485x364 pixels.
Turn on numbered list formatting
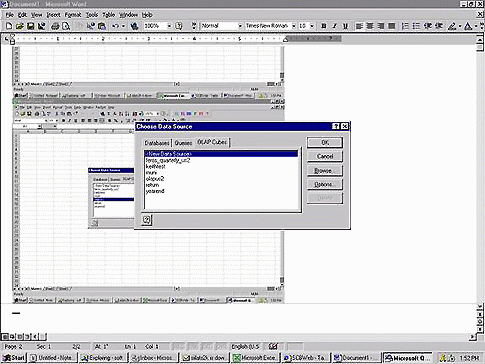click(x=405, y=26)
